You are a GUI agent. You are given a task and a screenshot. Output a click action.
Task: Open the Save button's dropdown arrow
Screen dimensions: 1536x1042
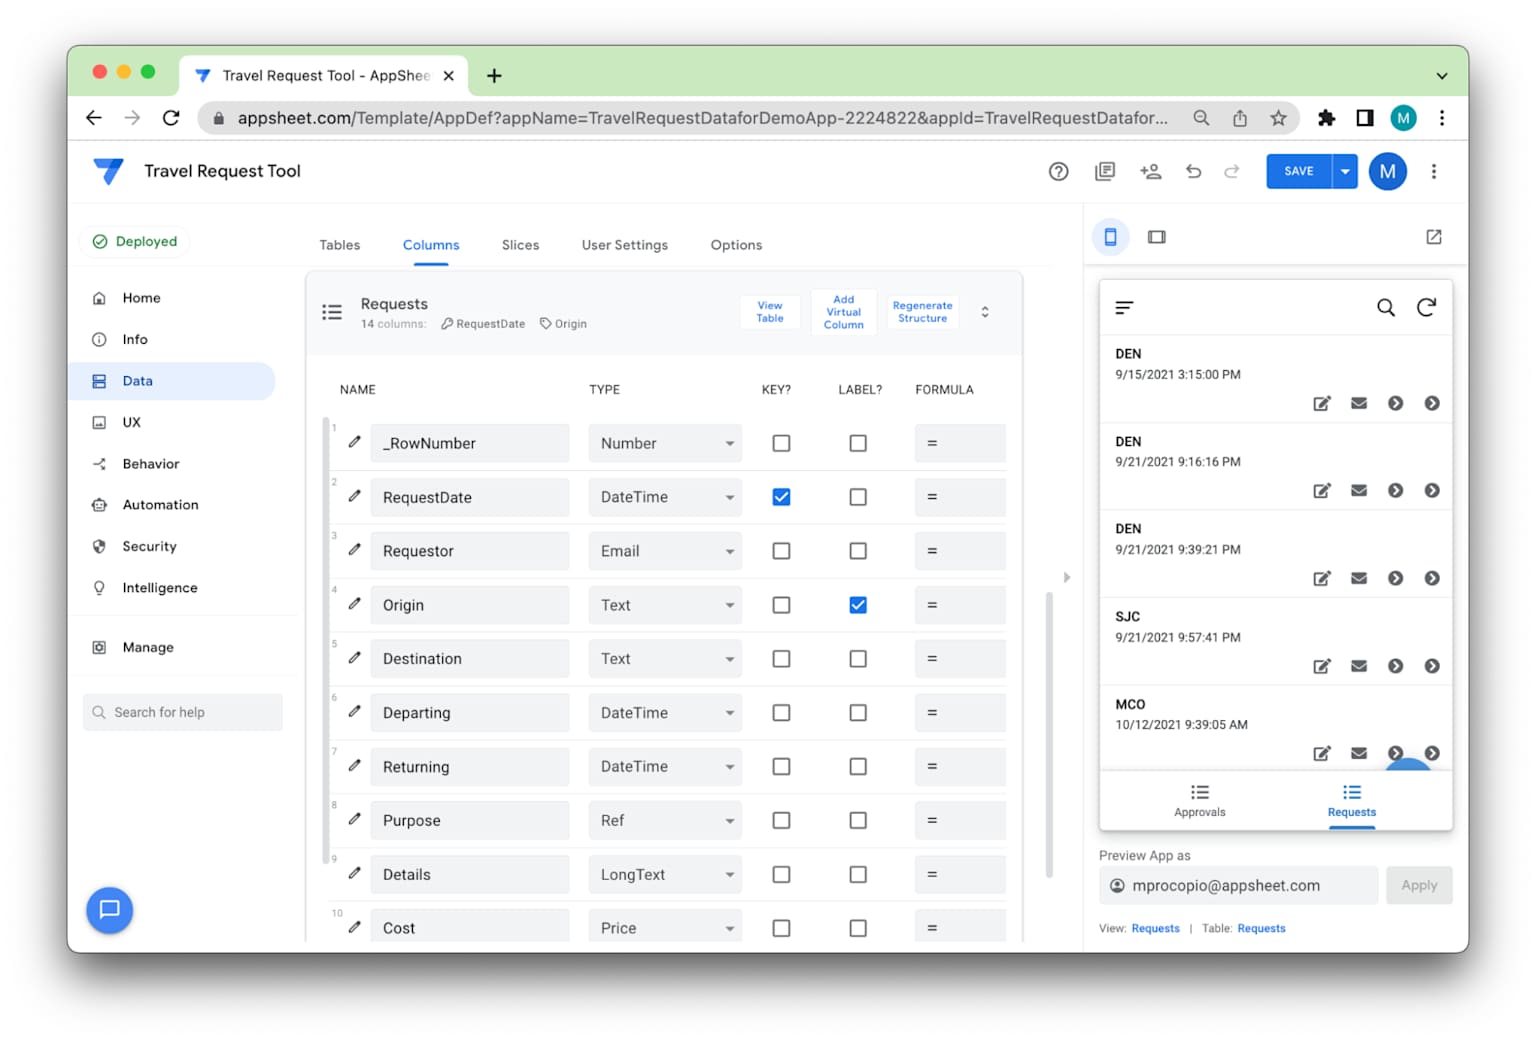[1345, 171]
